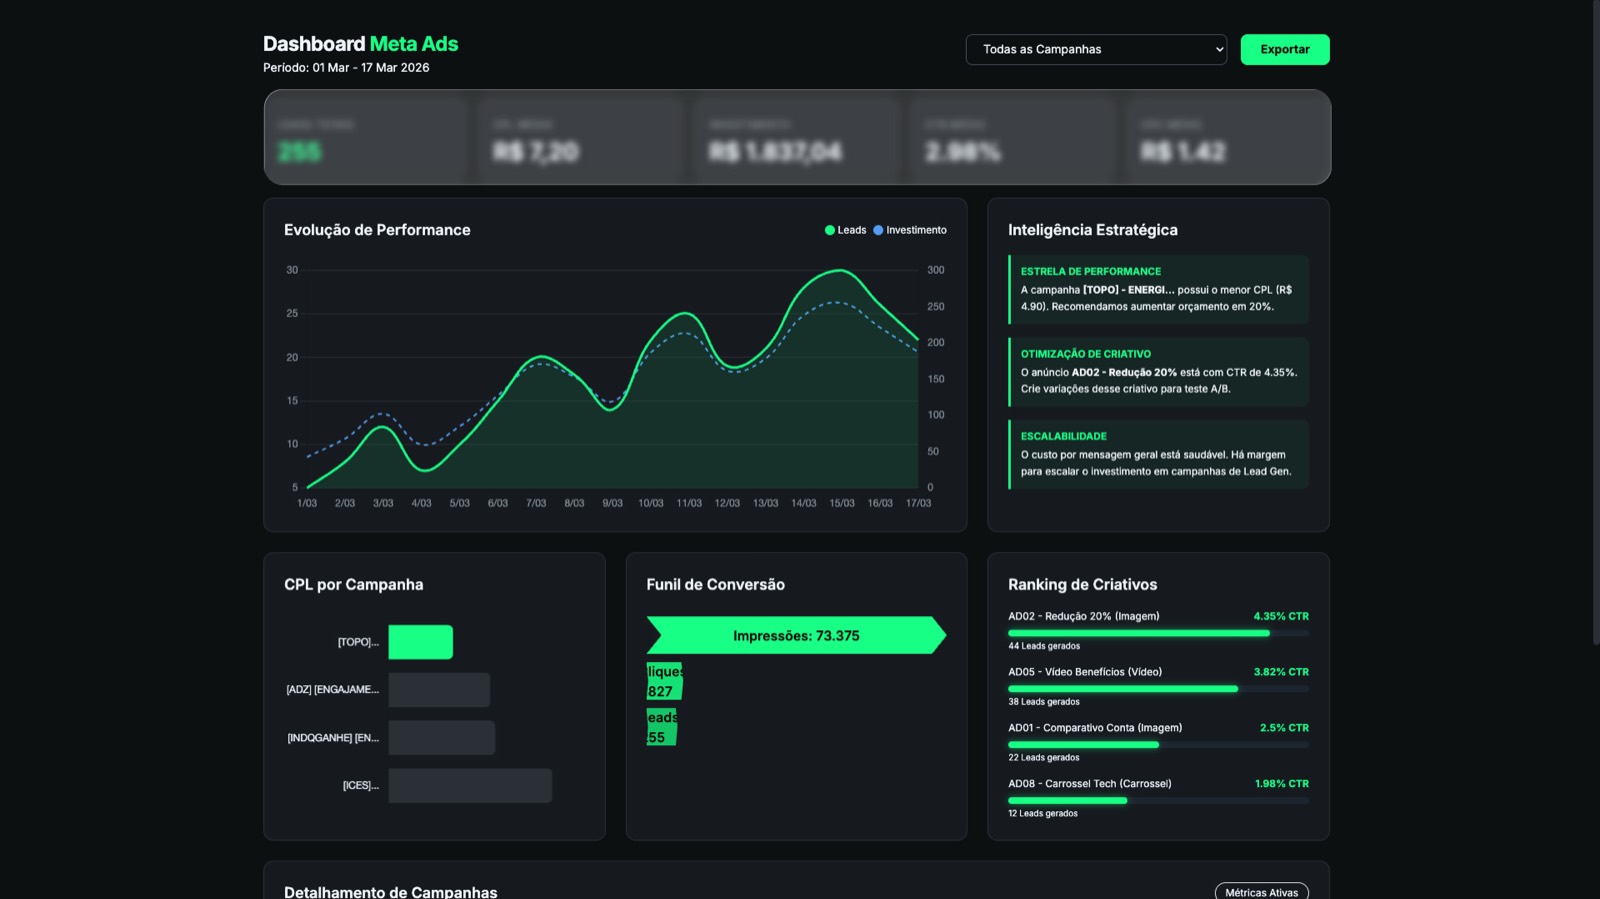Click the Período: 01 Mar - 17 Mar 2026 text
Image resolution: width=1600 pixels, height=899 pixels.
pos(346,68)
